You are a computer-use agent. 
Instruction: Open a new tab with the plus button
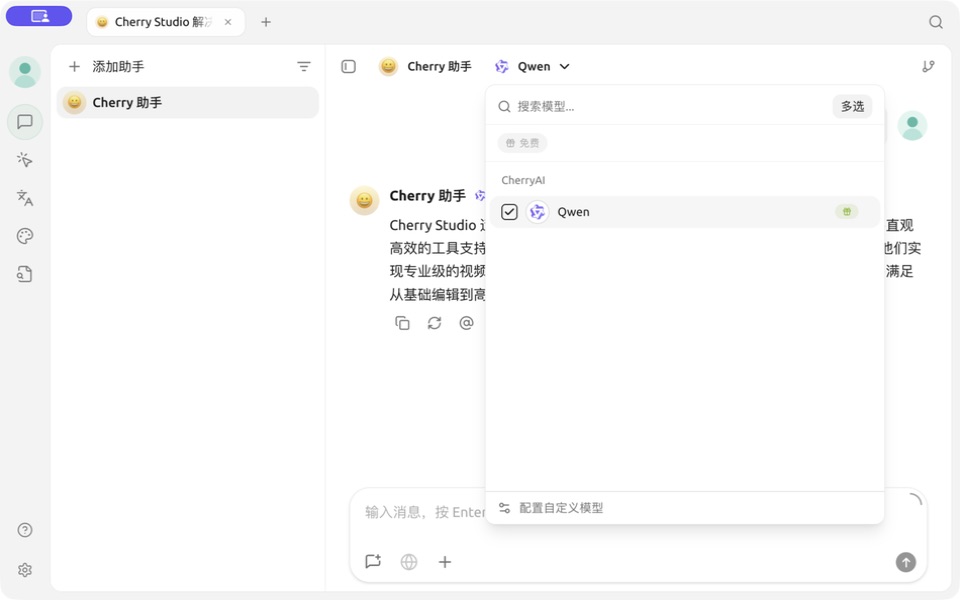click(x=266, y=22)
